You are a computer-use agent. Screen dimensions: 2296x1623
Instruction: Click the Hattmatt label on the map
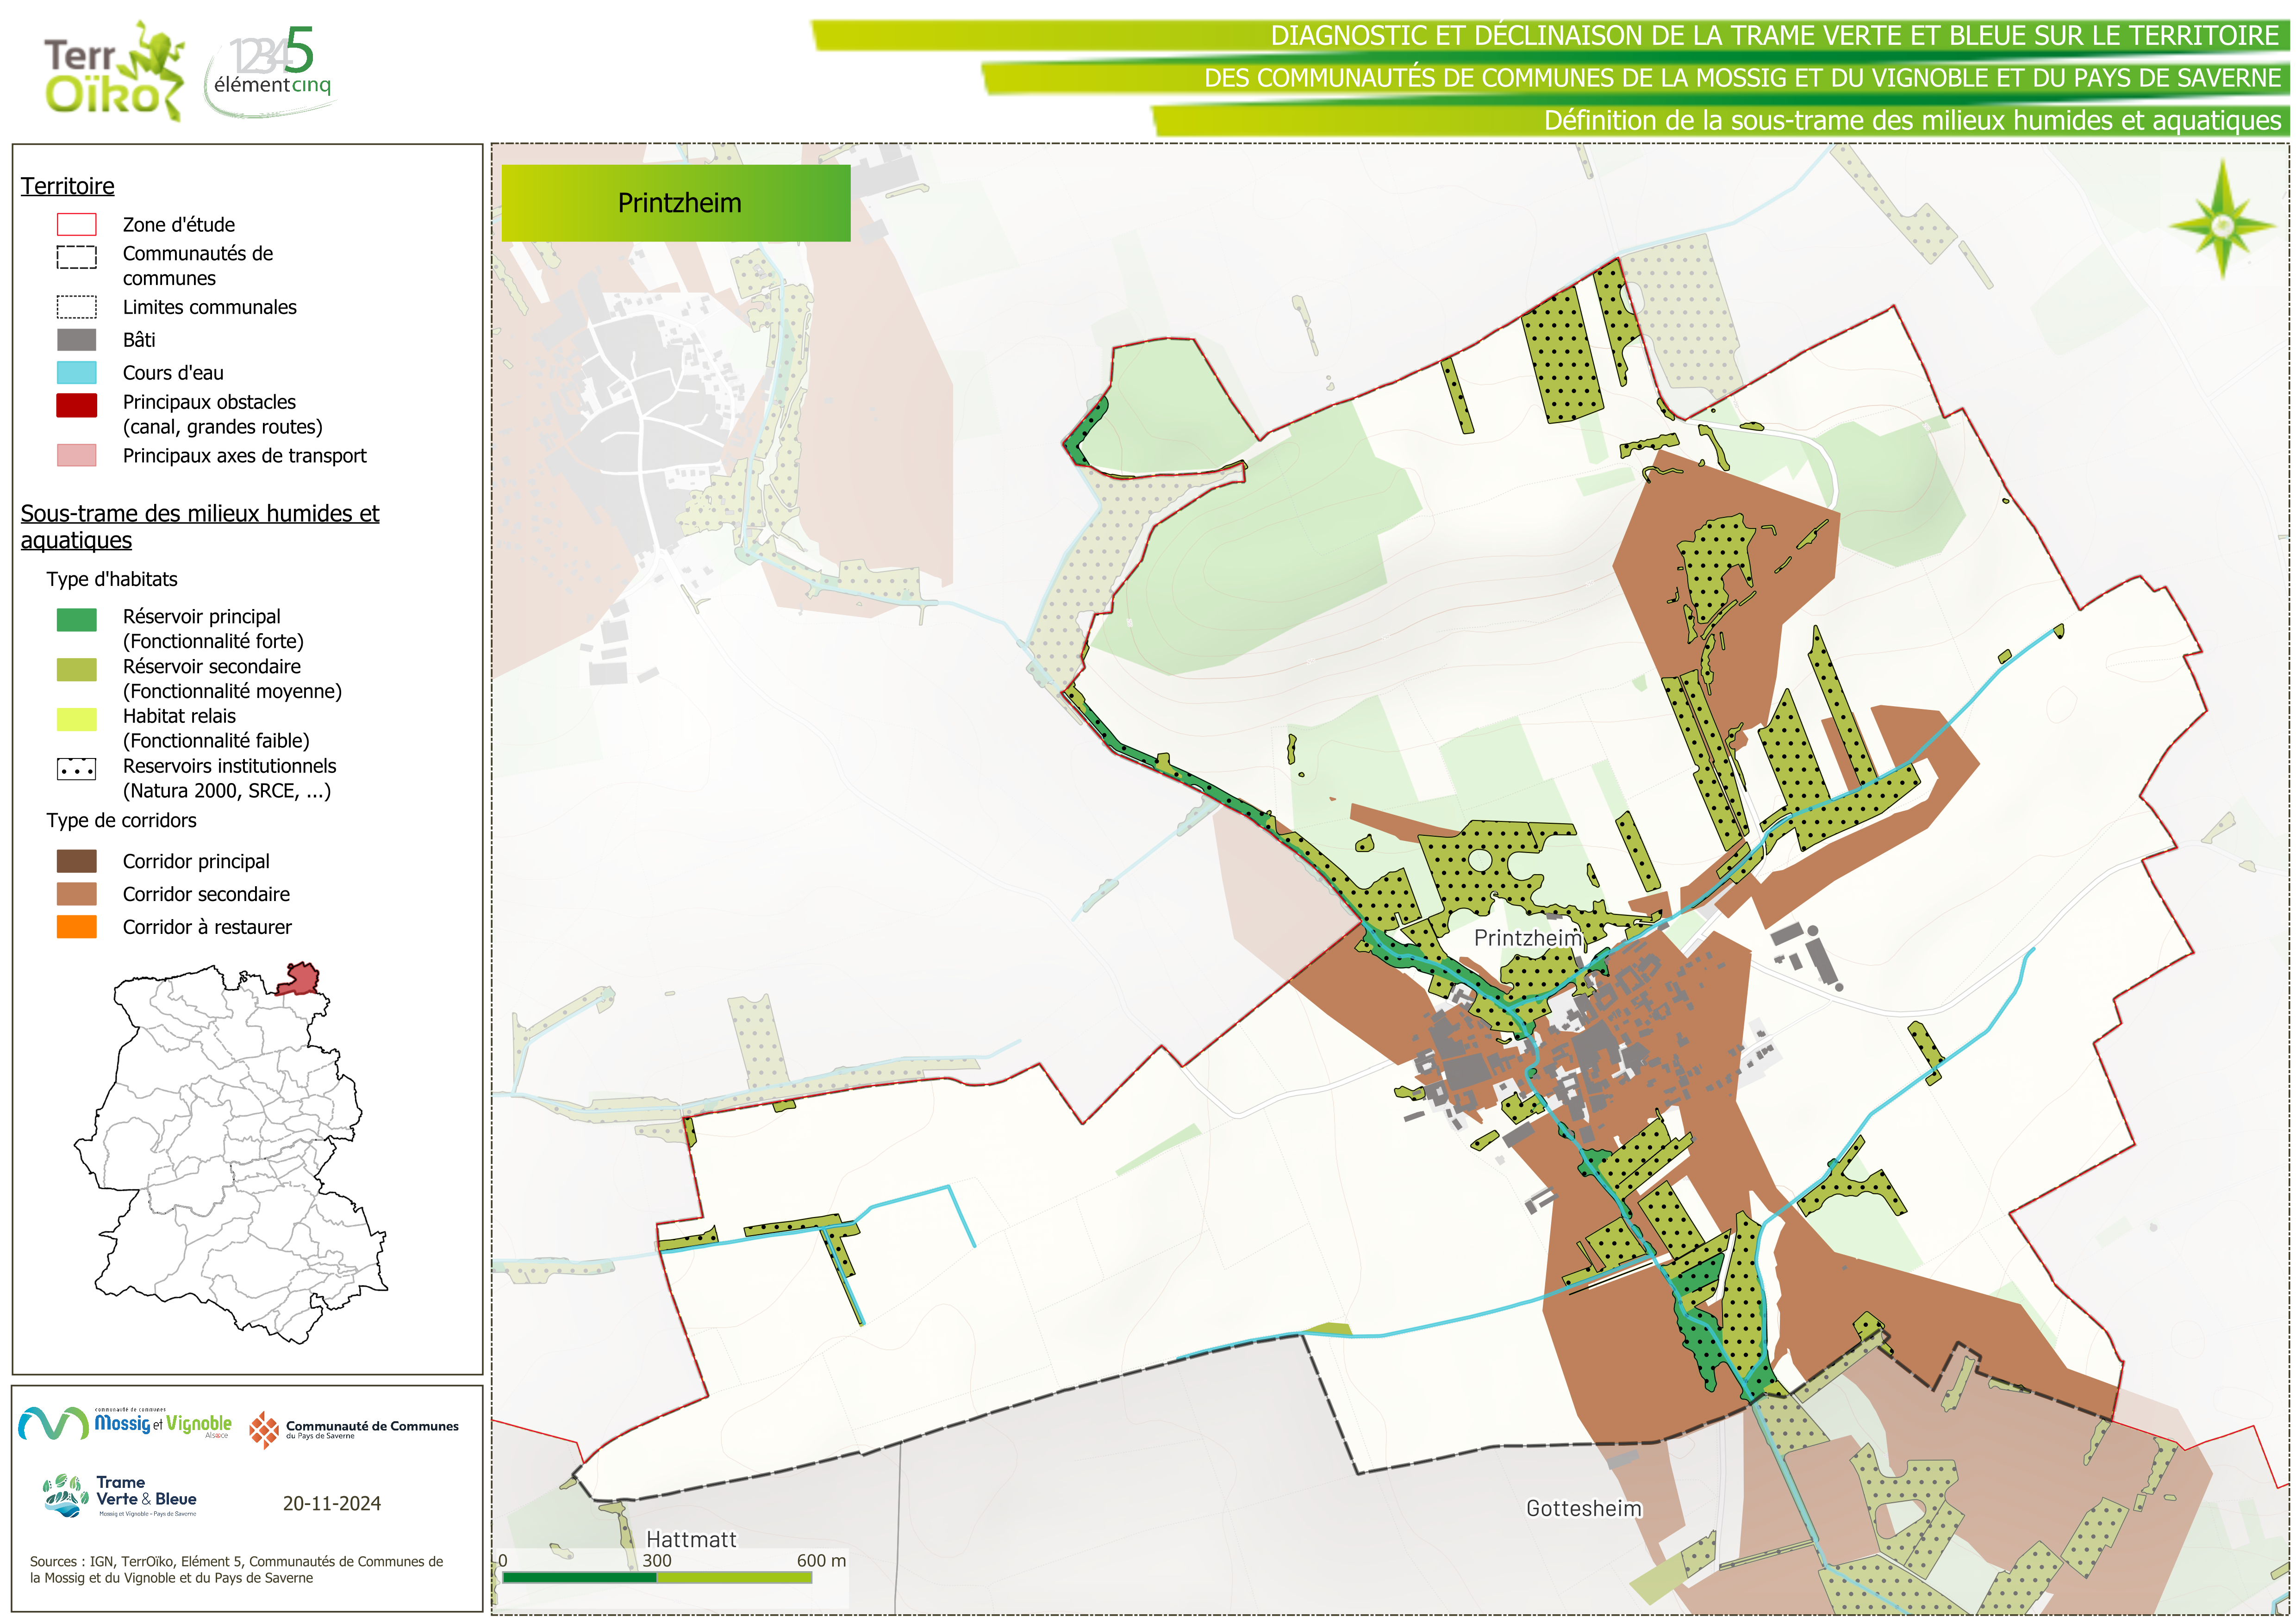pyautogui.click(x=691, y=1539)
